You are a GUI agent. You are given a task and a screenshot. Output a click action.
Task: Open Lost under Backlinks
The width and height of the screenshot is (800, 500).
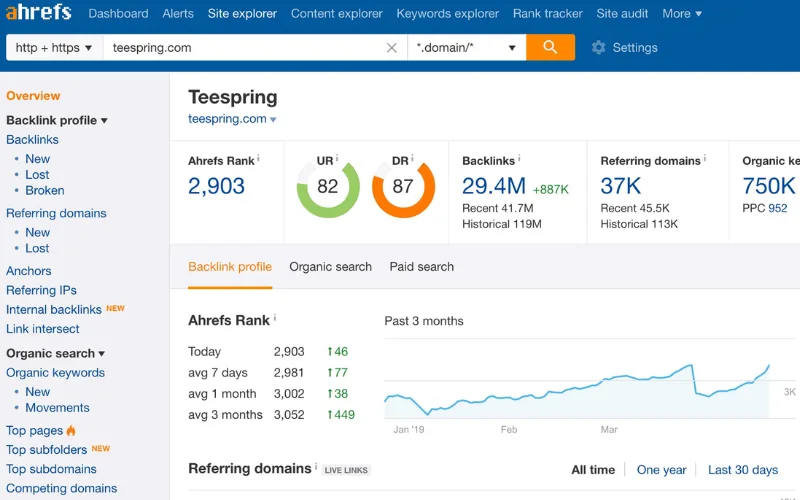[37, 175]
